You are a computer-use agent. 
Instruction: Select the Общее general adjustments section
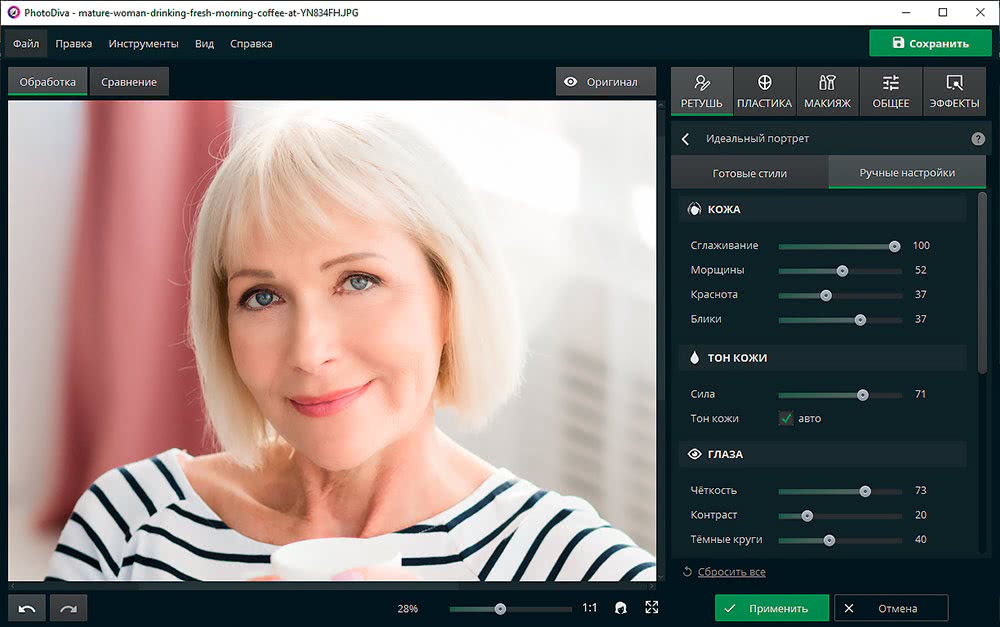click(890, 91)
